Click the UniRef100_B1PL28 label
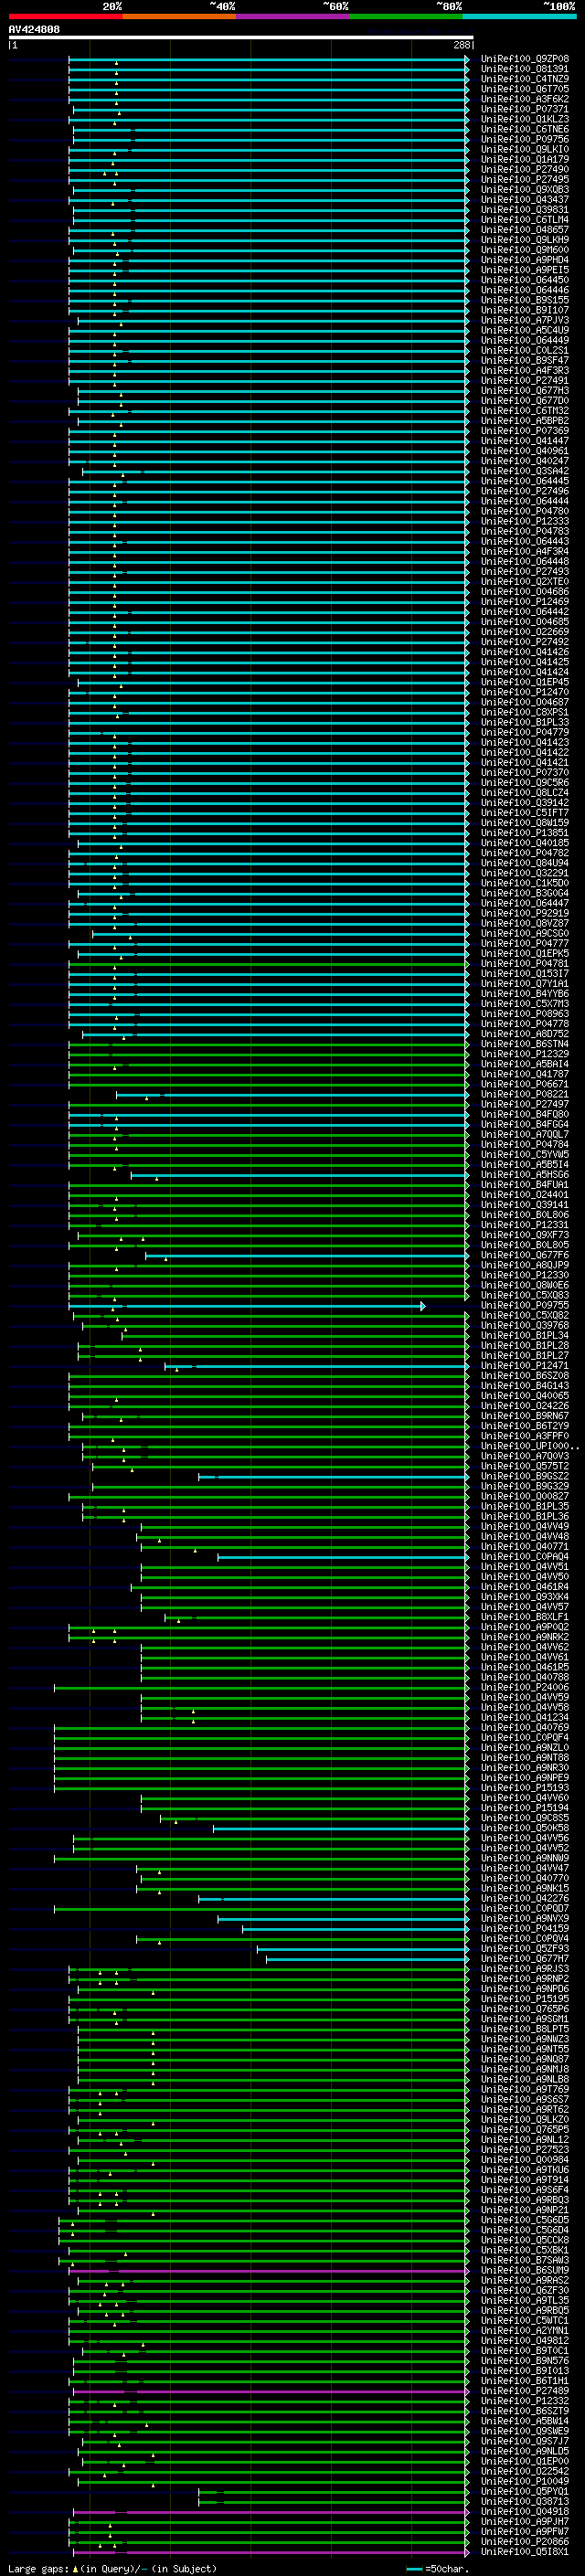Screen dimensions: 585x2576 coord(525,1345)
